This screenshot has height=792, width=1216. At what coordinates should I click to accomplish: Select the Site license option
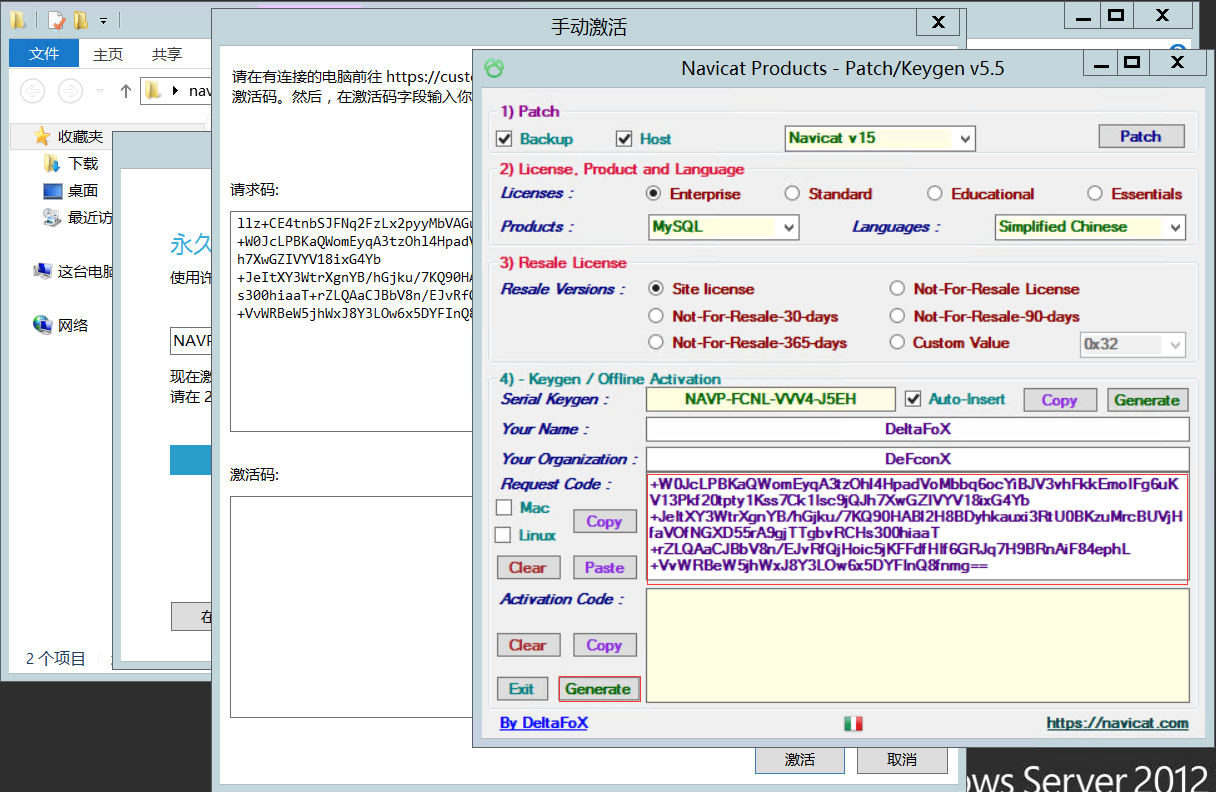coord(656,289)
